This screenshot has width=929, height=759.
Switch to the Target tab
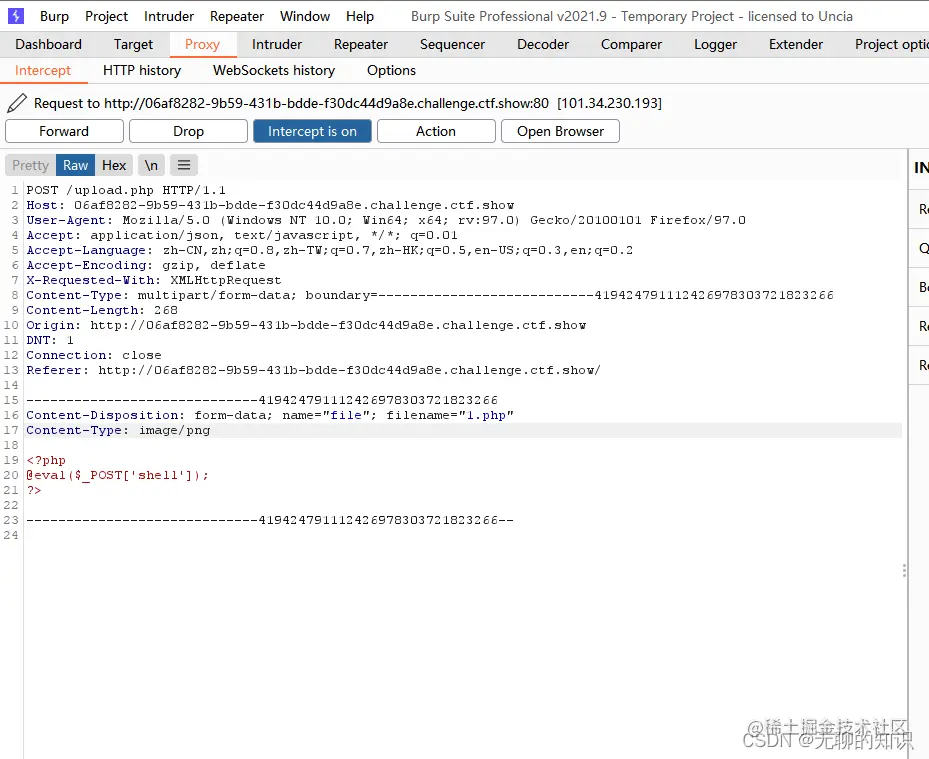coord(133,44)
